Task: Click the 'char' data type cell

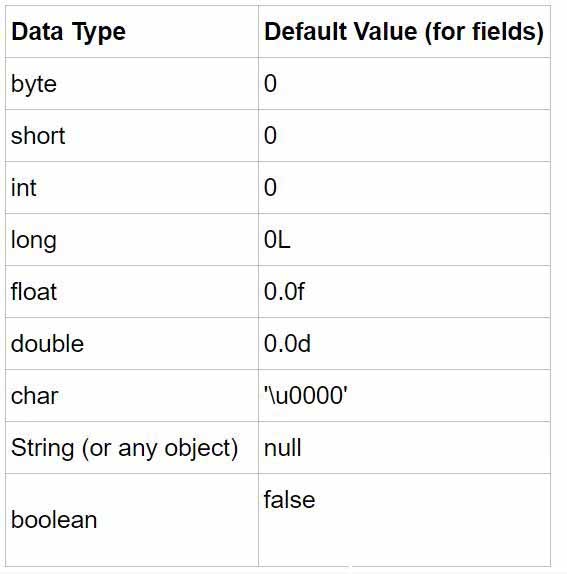Action: [x=132, y=395]
